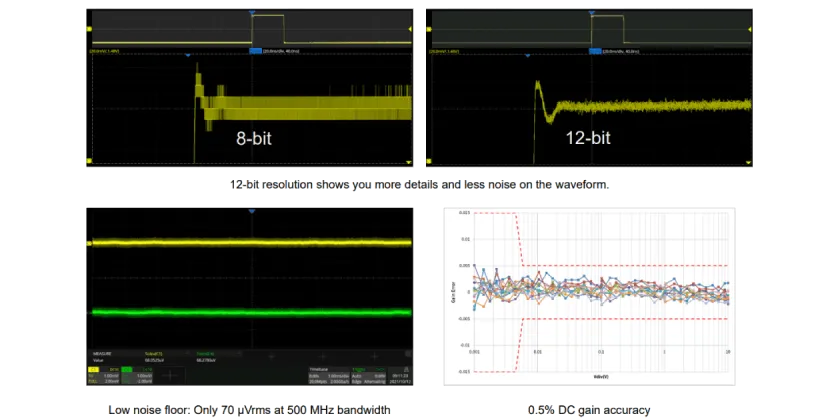Click the yellow C1 measurement readout
Image resolution: width=840 pixels, height=420 pixels.
point(154,357)
